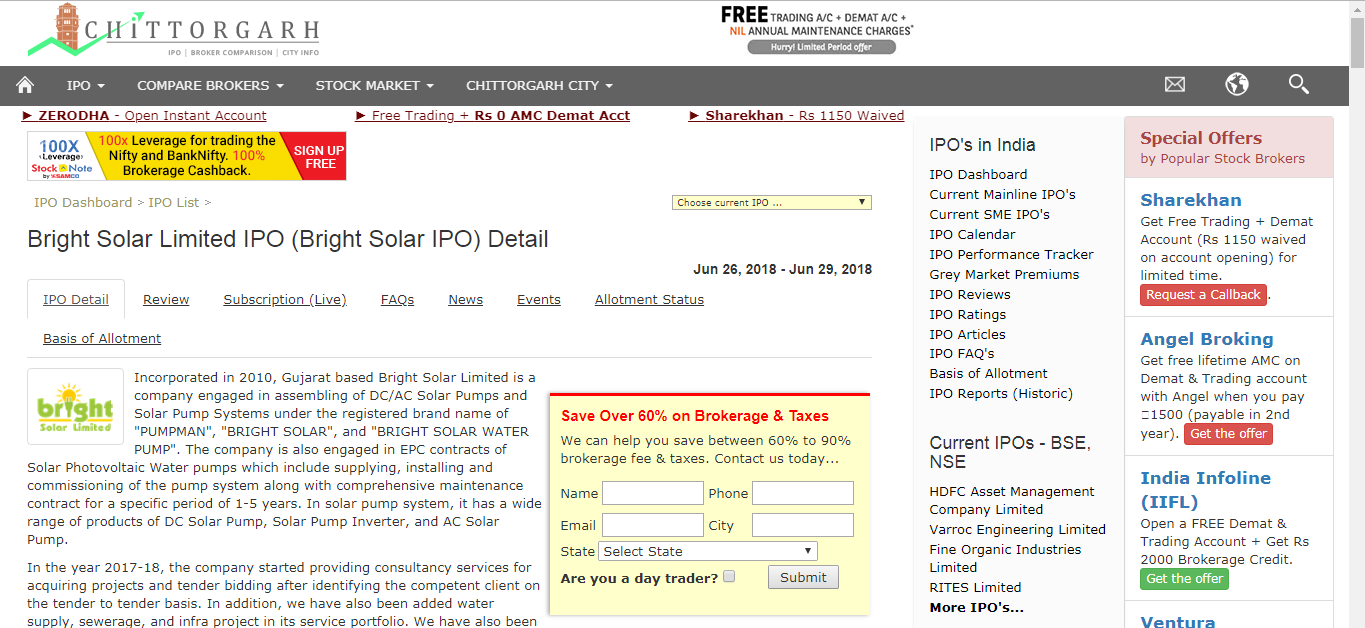
Task: Open India Infoline (IIFL) heading link
Action: [1205, 490]
